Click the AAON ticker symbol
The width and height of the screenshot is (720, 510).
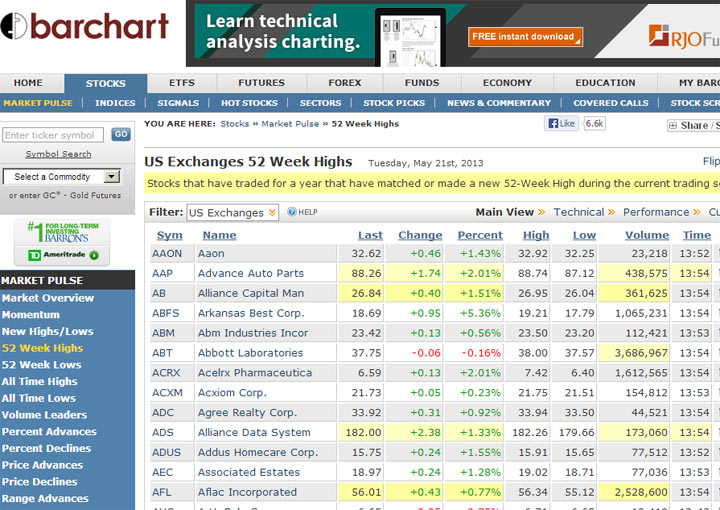click(167, 253)
